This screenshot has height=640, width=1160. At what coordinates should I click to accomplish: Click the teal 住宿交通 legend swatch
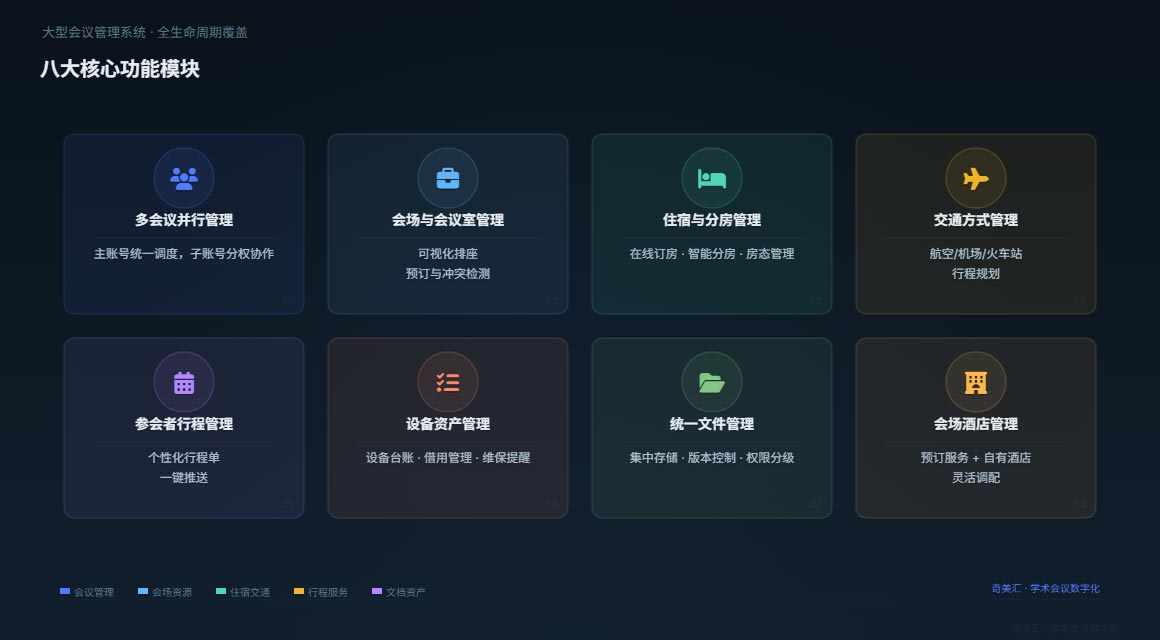point(221,591)
